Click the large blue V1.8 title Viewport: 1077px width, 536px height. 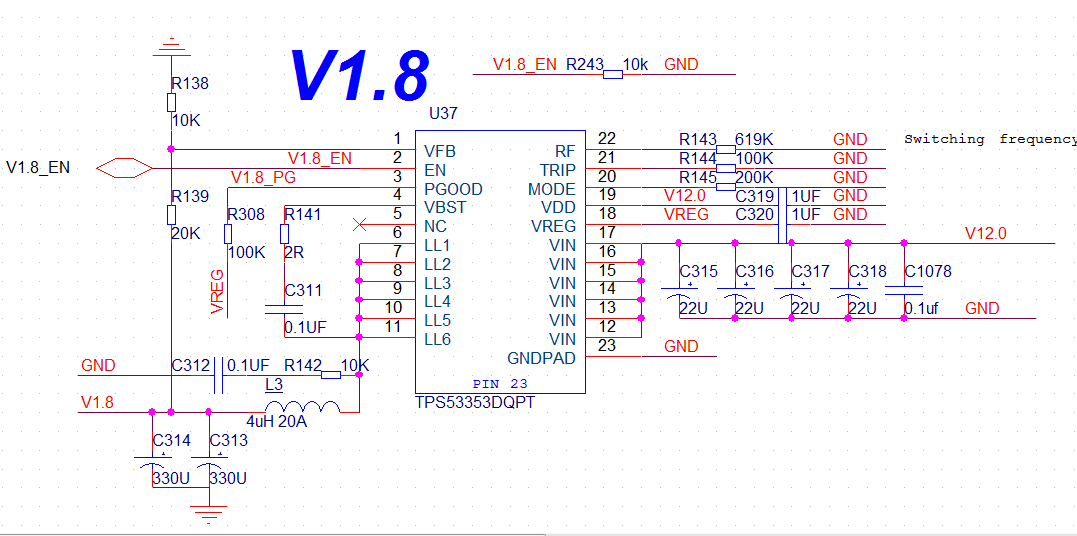tap(360, 74)
